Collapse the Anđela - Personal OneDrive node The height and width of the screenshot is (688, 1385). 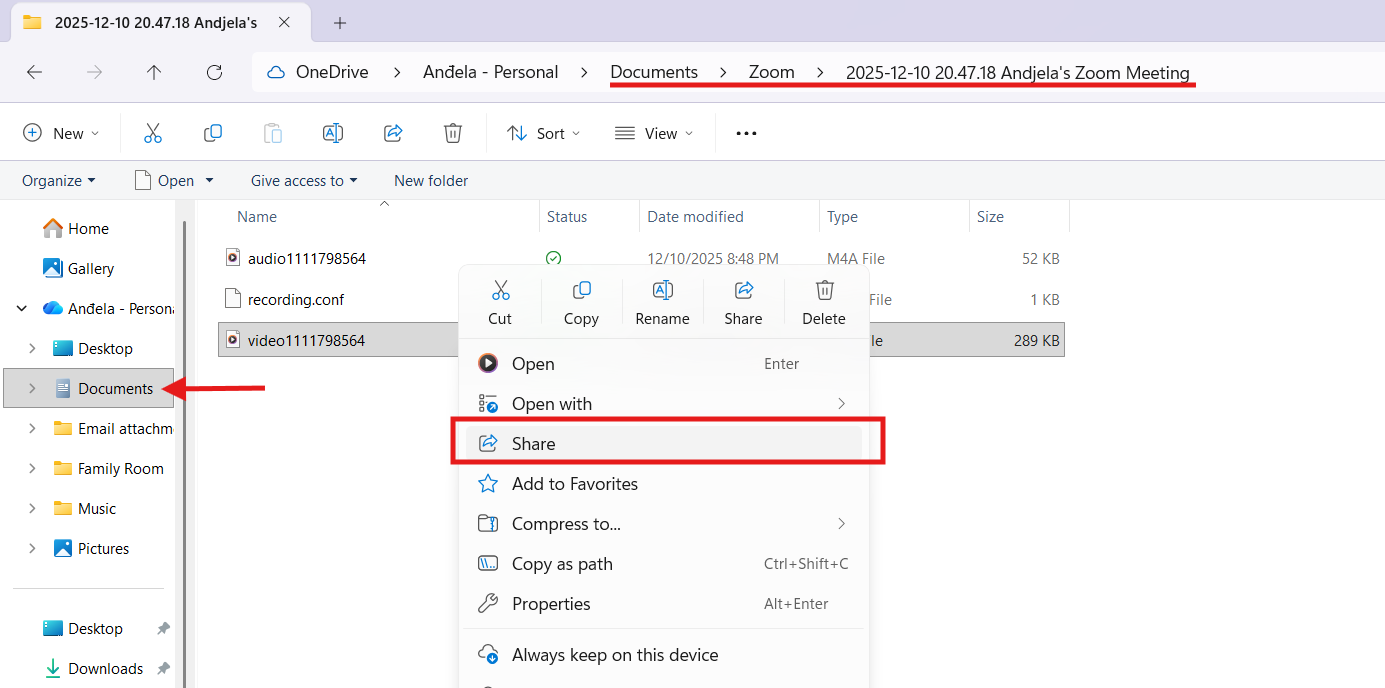(22, 309)
